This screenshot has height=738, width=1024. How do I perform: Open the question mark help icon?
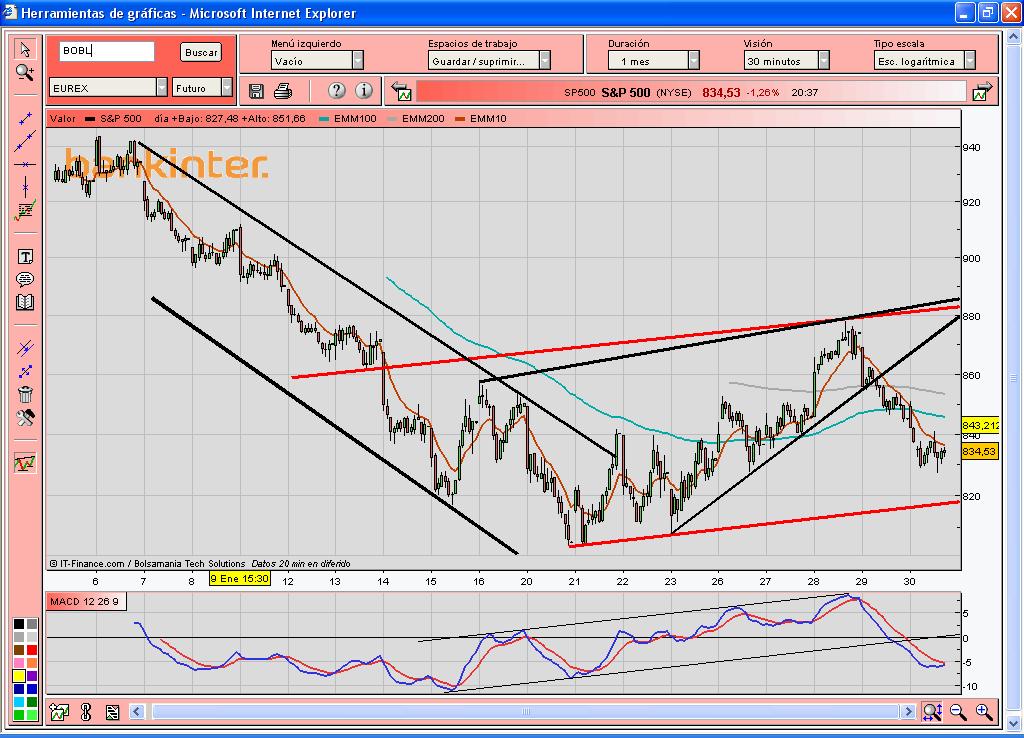coord(336,91)
